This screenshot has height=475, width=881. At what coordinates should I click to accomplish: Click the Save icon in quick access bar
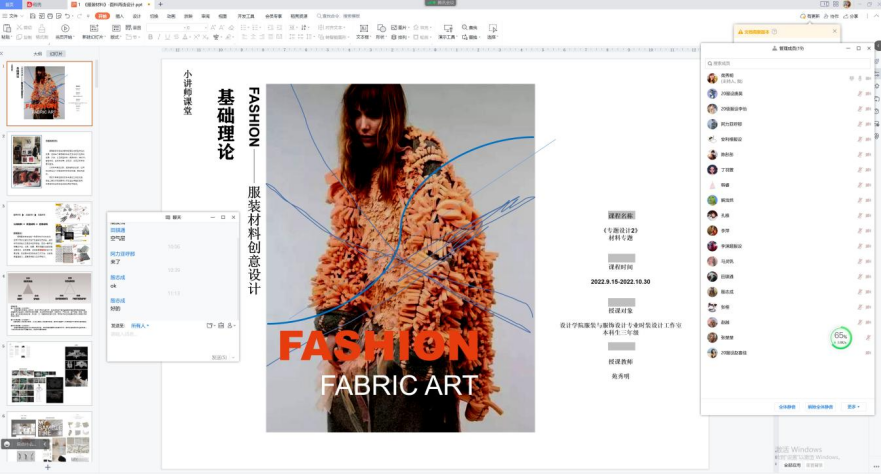(33, 16)
